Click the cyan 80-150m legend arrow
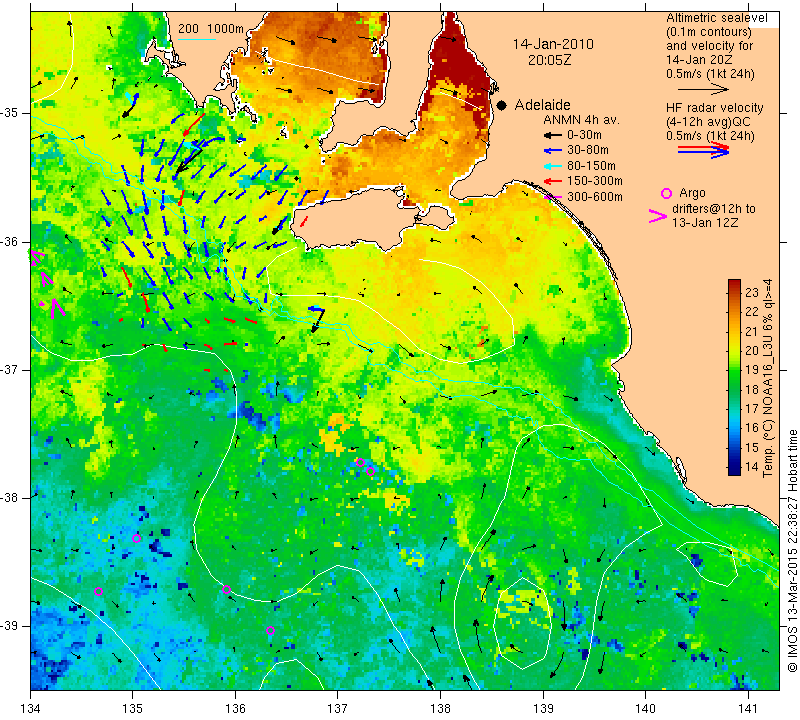 click(x=552, y=166)
